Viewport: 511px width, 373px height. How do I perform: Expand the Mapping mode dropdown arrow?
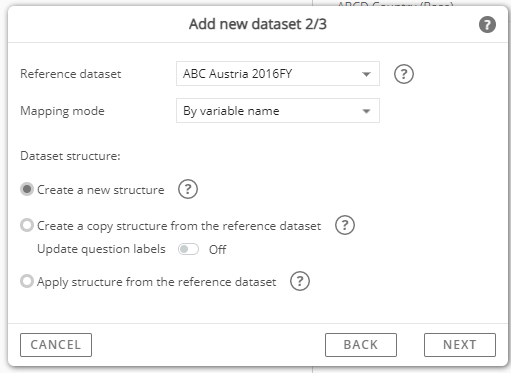(366, 111)
